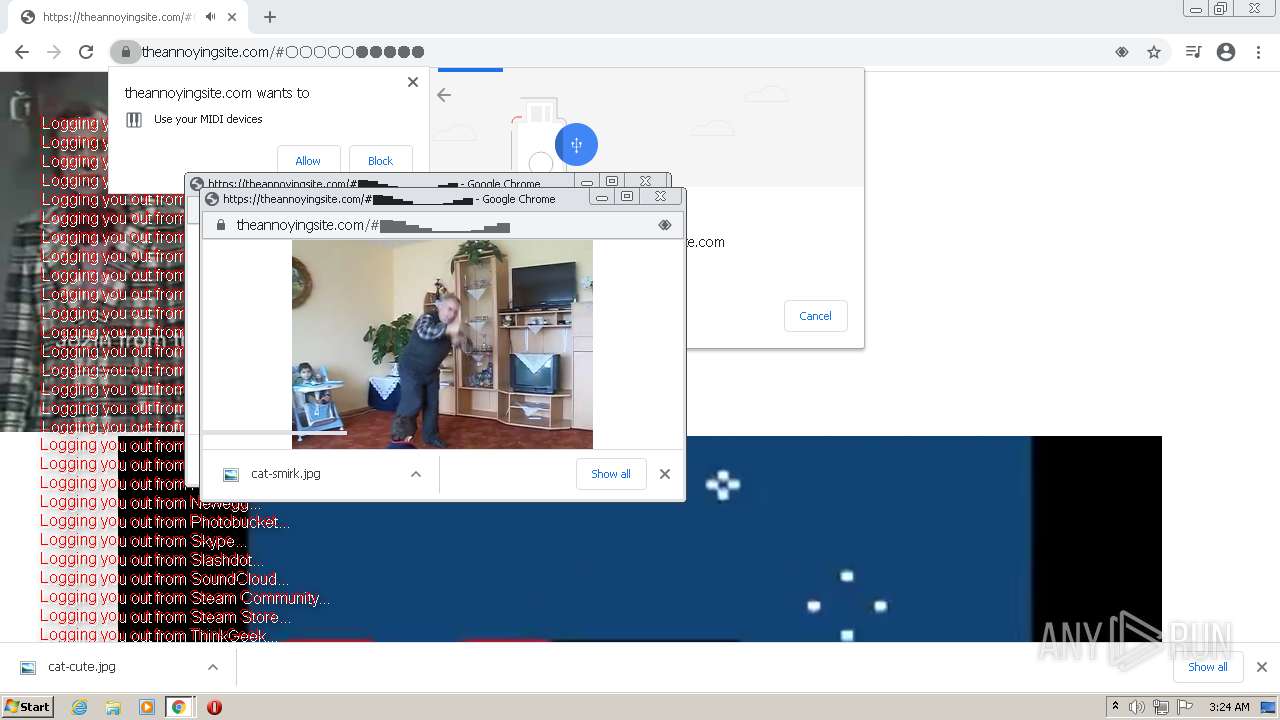Block MIDI devices access
The image size is (1280, 720).
point(380,161)
